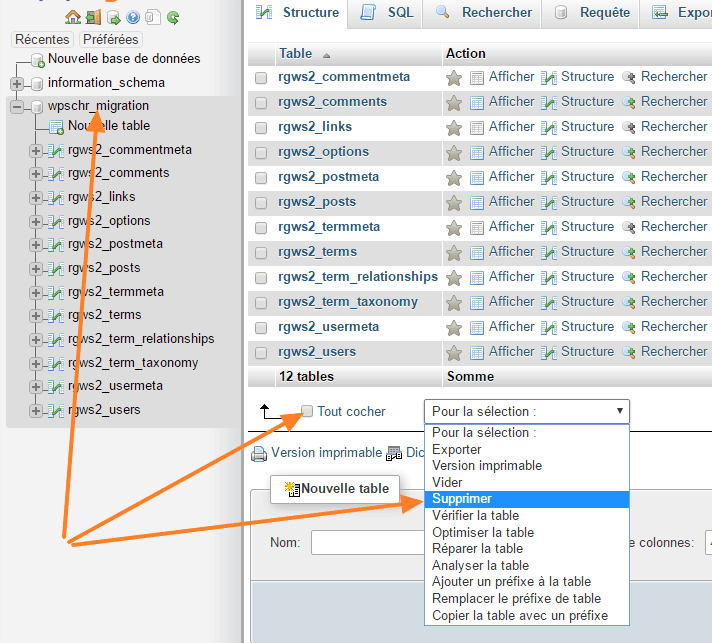Screen dimensions: 712x643
Task: Click the Nom table name input field
Action: [x=368, y=542]
